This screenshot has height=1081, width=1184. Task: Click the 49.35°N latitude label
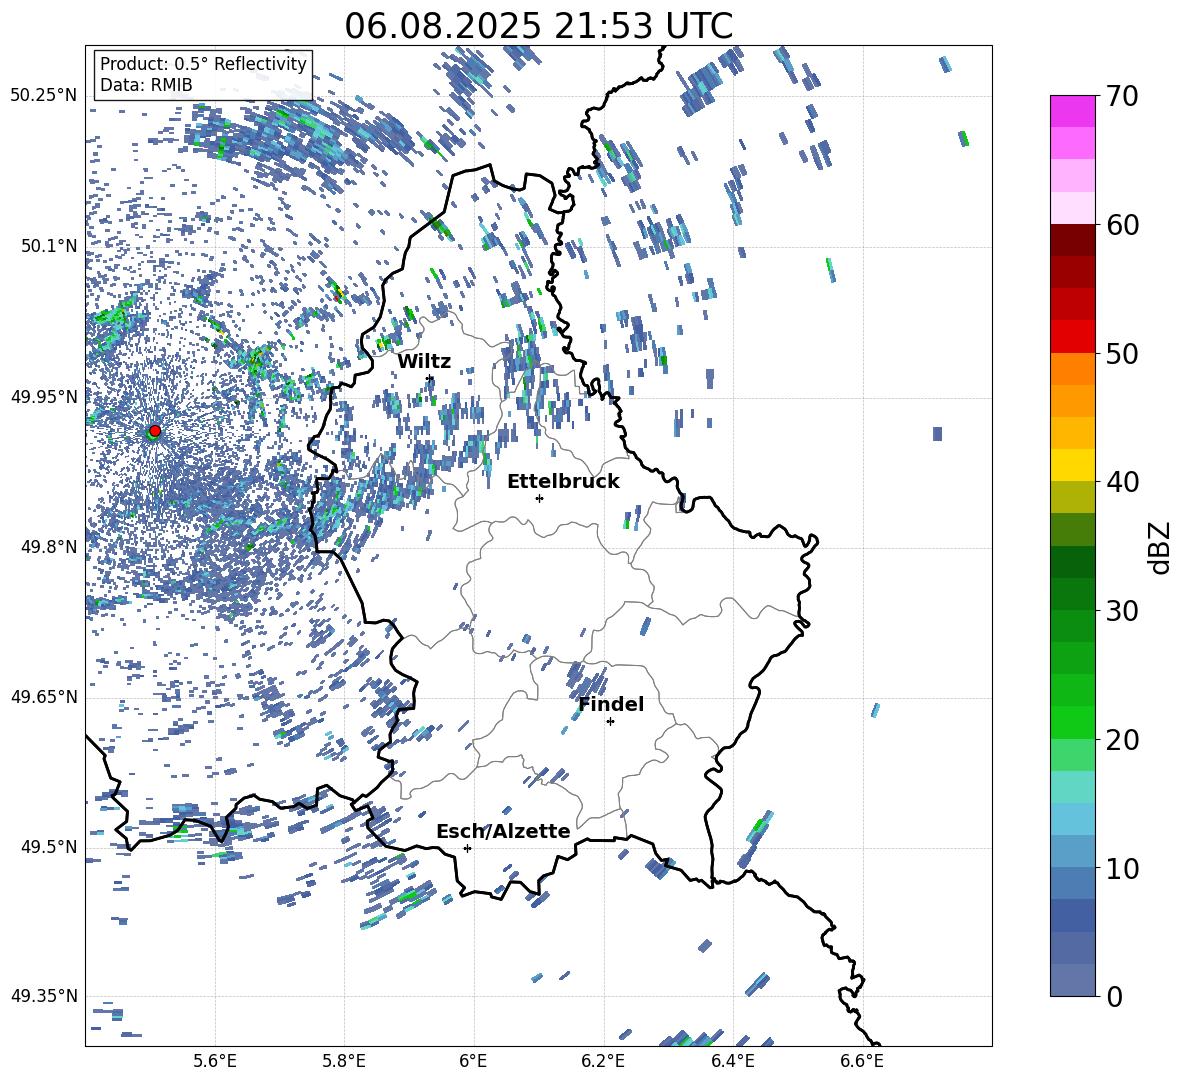44,996
